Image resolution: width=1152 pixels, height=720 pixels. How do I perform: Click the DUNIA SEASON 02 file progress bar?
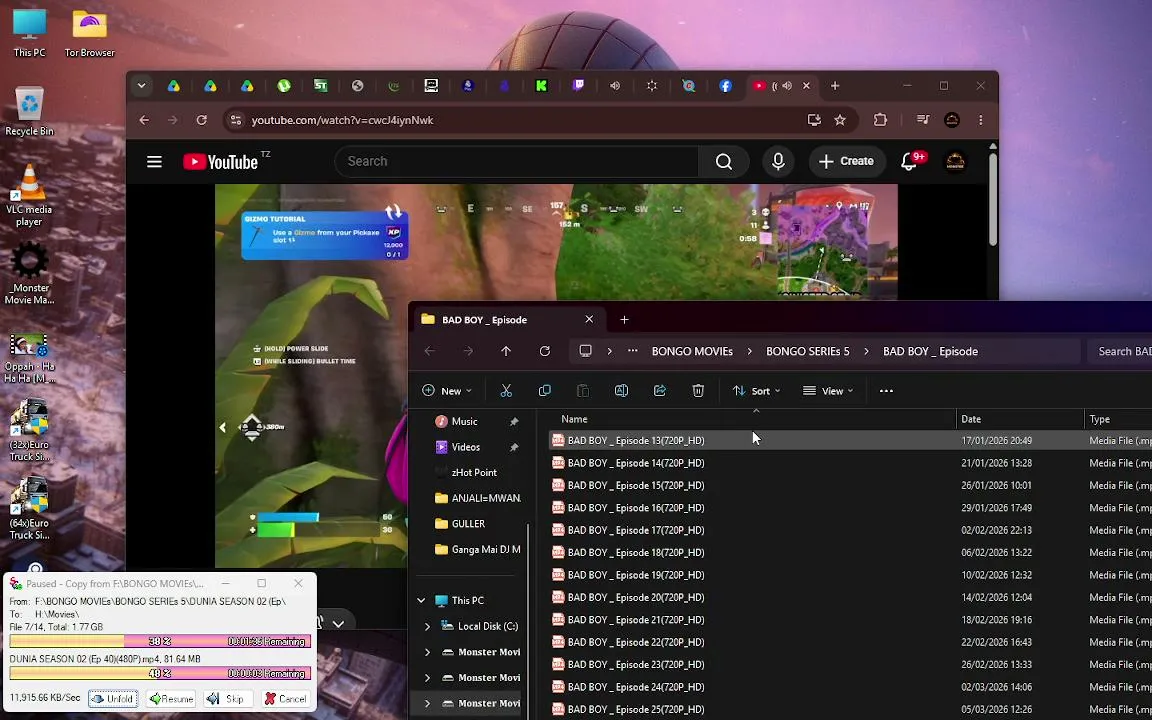tap(160, 674)
